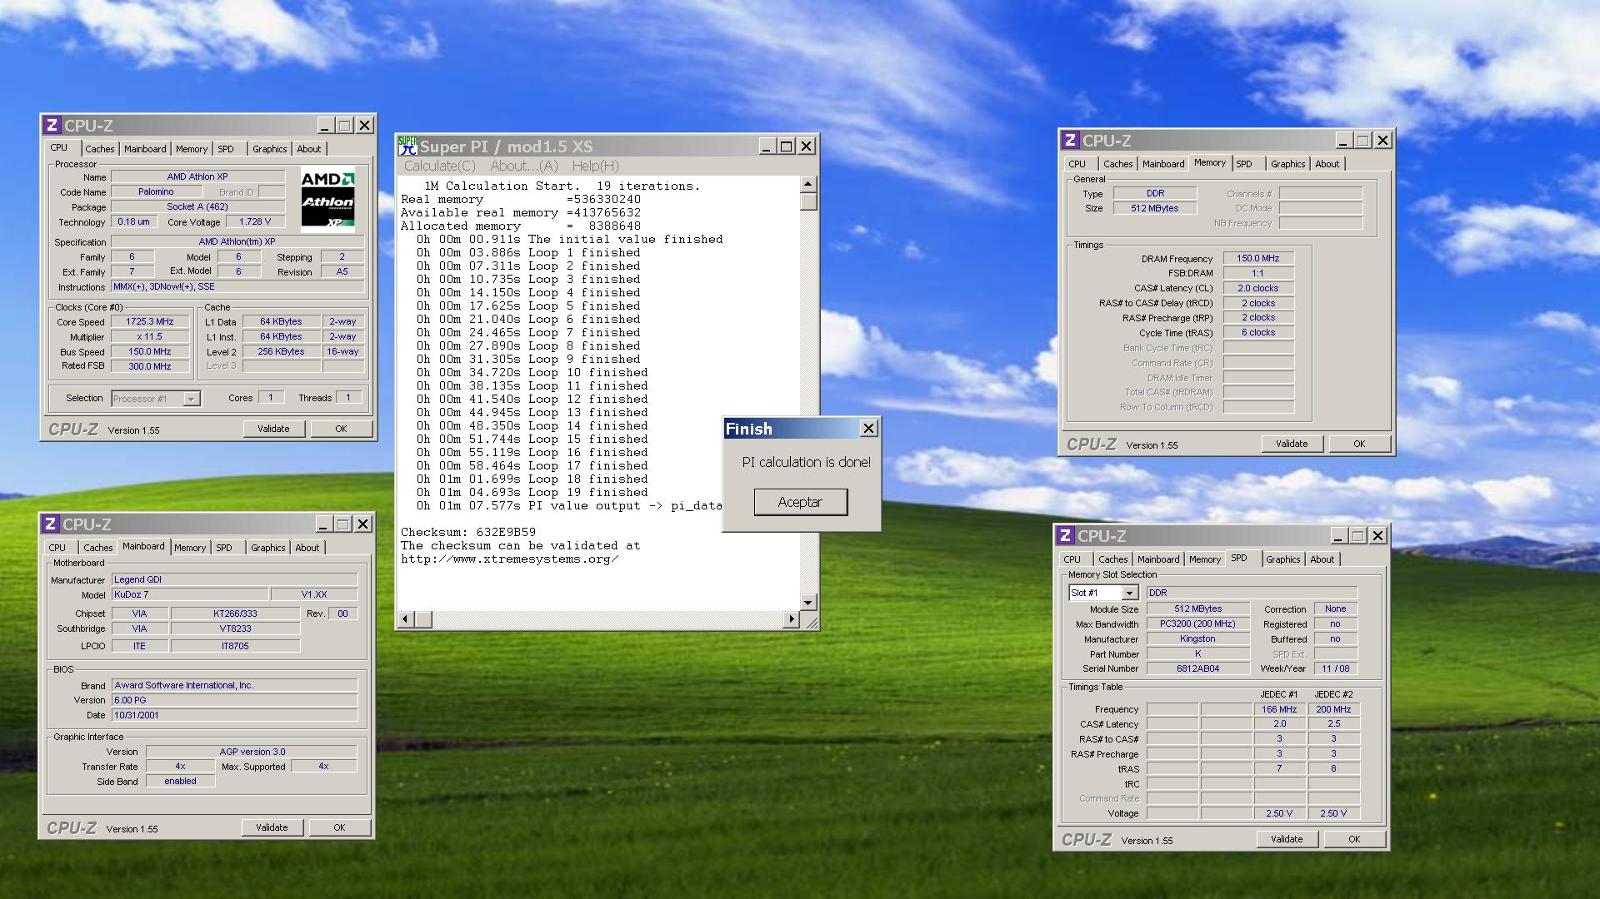Open Memory tab in top-left CPU-Z window
1600x899 pixels.
(x=191, y=149)
